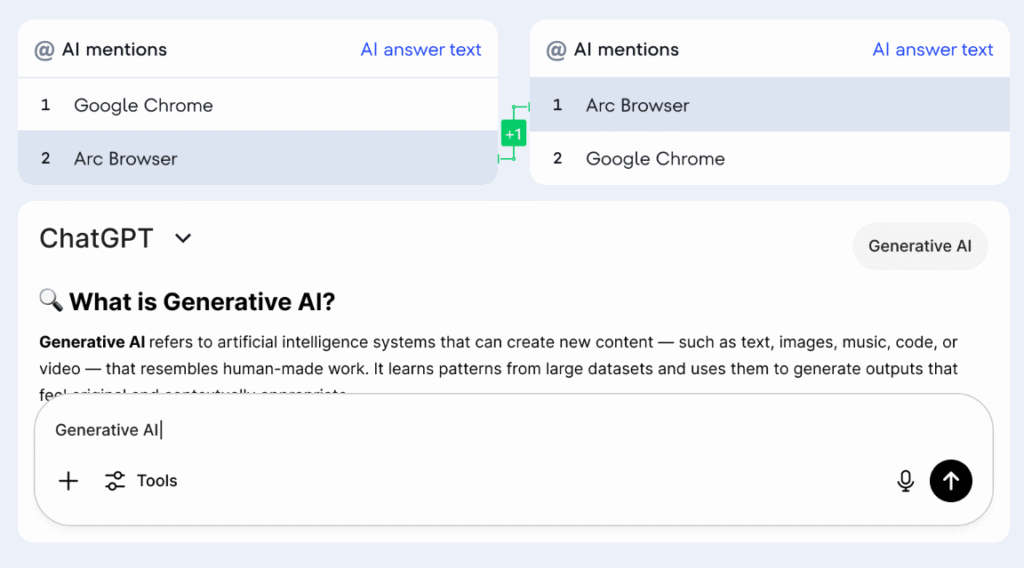
Task: Expand the ChatGPT model dropdown chevron
Action: point(184,238)
